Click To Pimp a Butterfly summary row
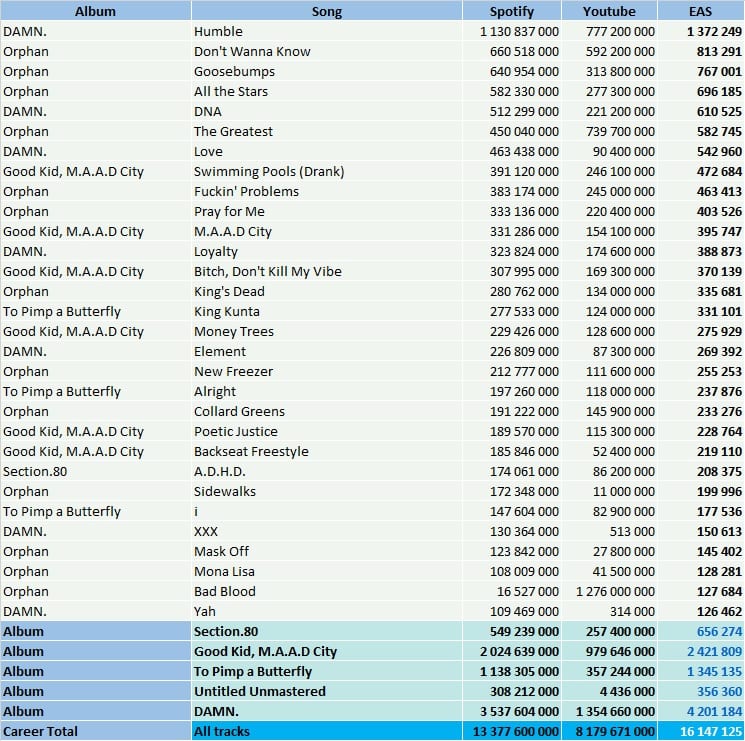The image size is (745, 741). pyautogui.click(x=372, y=671)
